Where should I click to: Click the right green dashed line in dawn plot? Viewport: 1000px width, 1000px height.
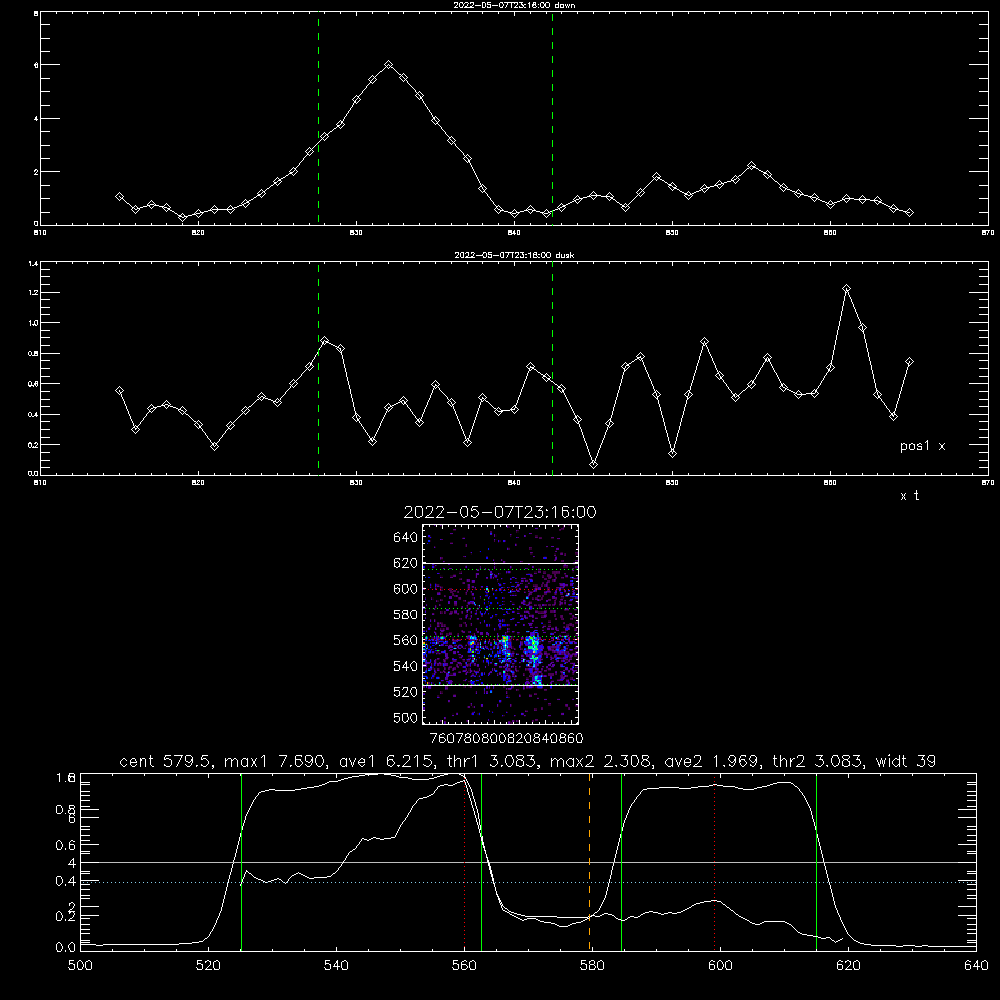[552, 119]
